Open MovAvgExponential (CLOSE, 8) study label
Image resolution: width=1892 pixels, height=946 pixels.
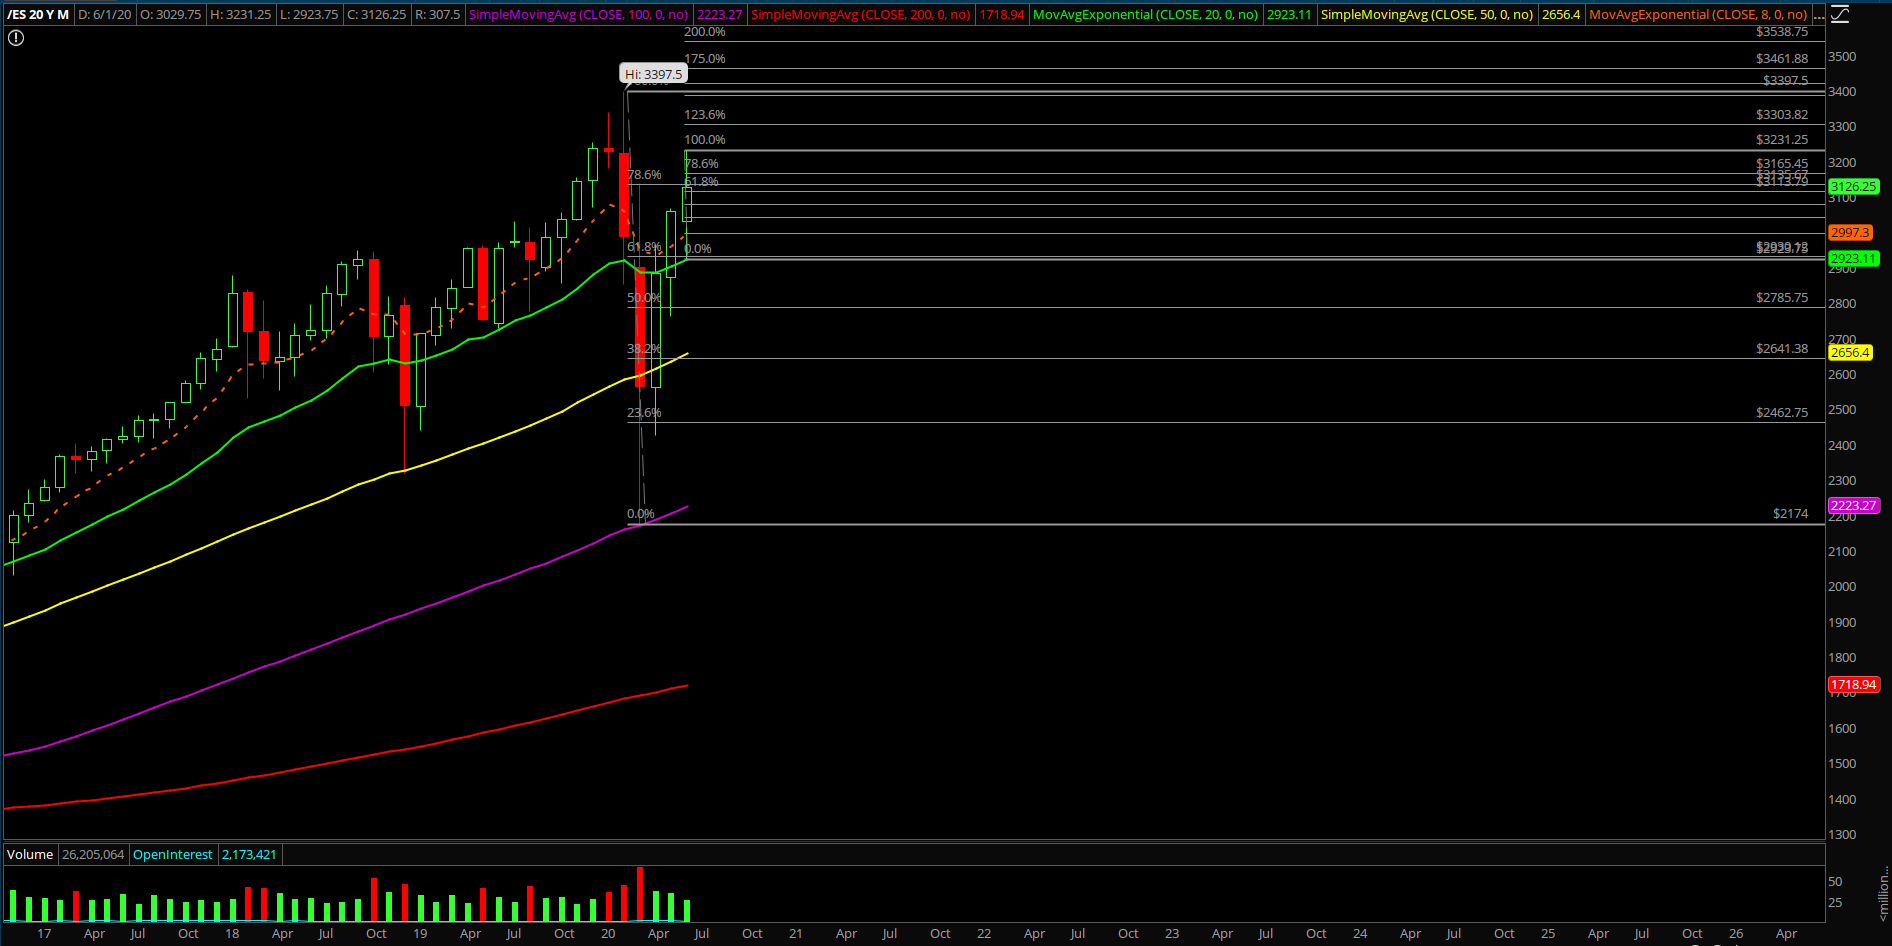[x=1698, y=15]
